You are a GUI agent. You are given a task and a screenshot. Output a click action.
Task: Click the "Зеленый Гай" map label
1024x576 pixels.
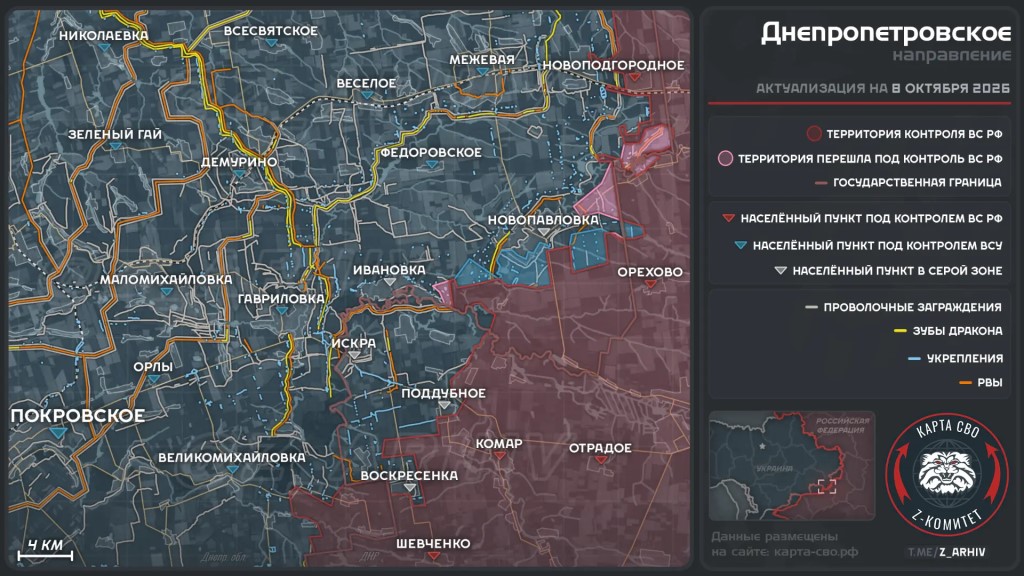pyautogui.click(x=115, y=135)
